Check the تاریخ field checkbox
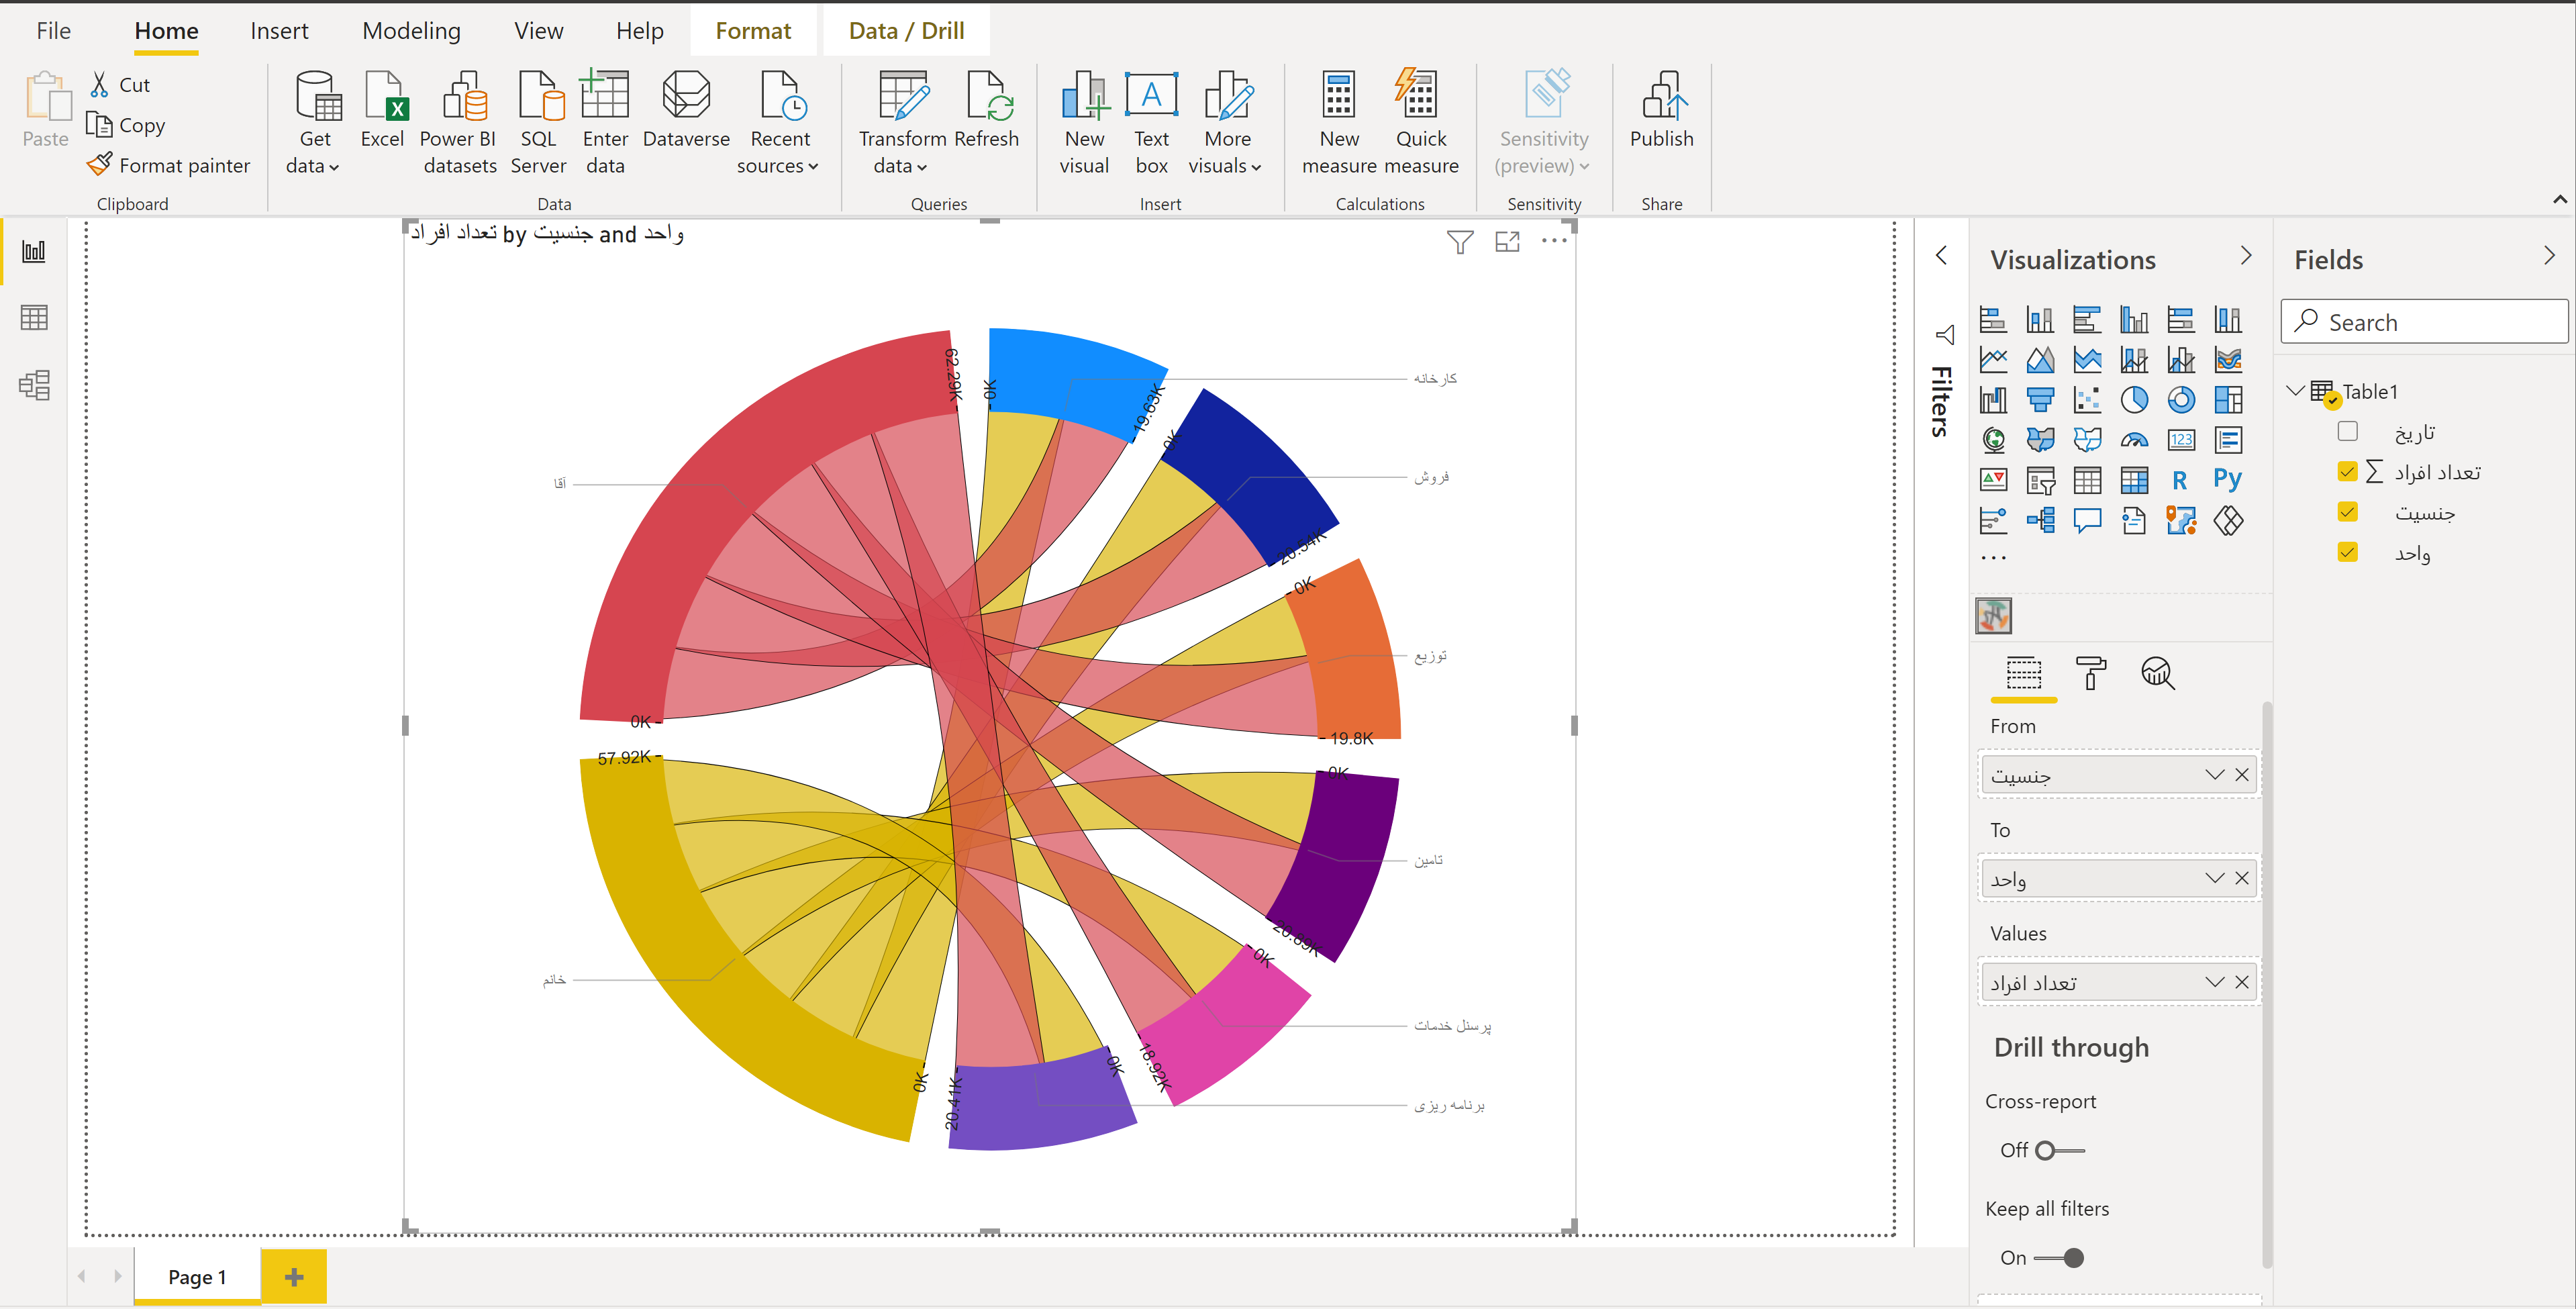Viewport: 2576px width, 1309px height. click(2347, 431)
